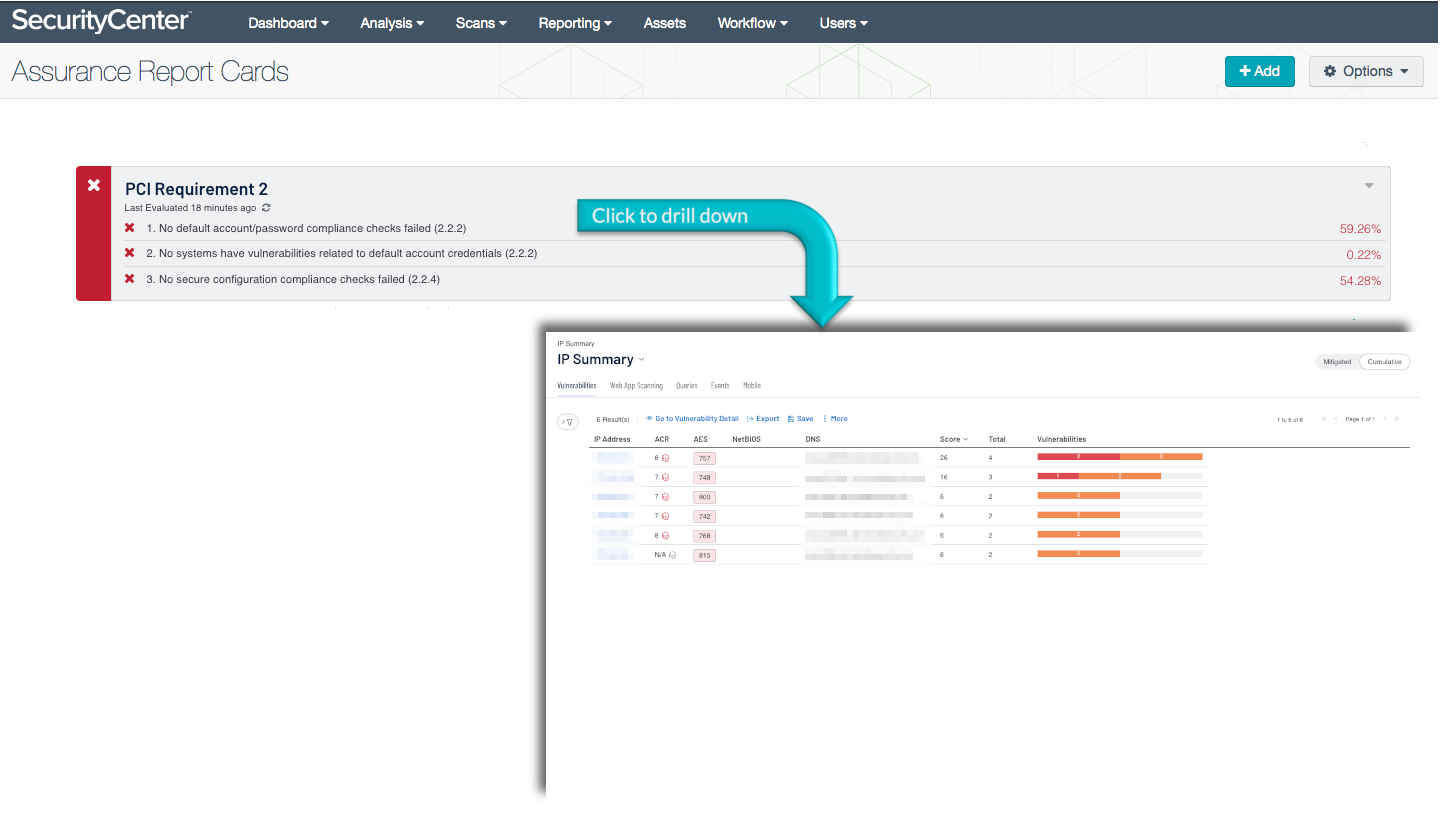
Task: Click the 59.26% value
Action: (x=1360, y=229)
